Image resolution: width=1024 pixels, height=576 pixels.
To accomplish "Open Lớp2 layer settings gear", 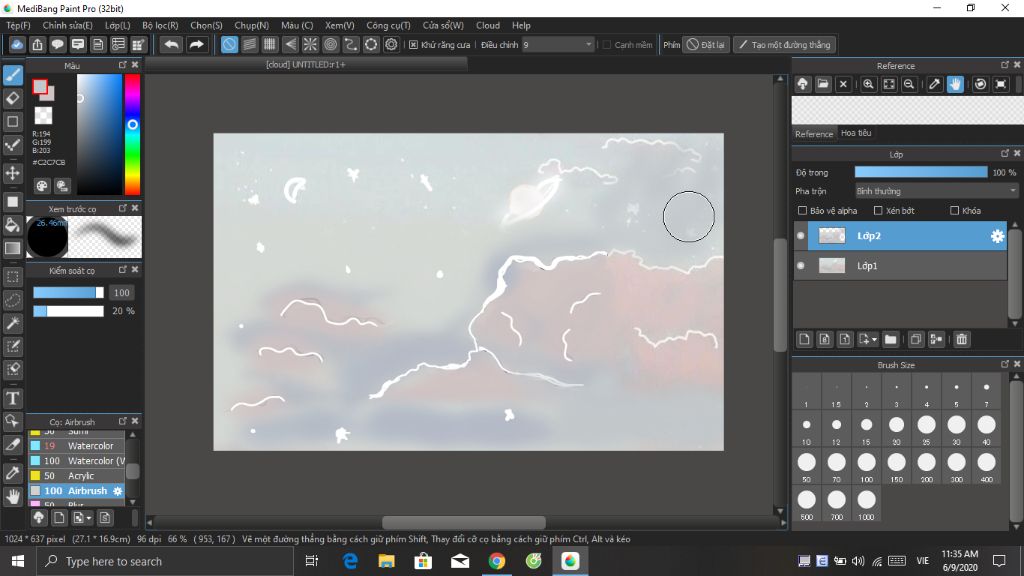I will 997,236.
